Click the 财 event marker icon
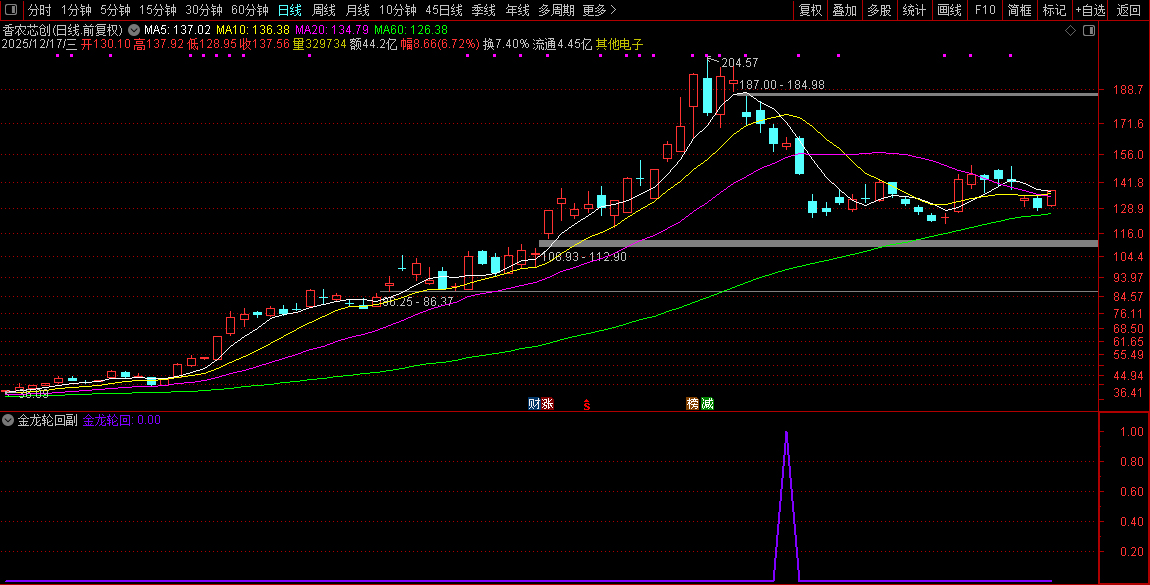The height and width of the screenshot is (585, 1150). 534,404
